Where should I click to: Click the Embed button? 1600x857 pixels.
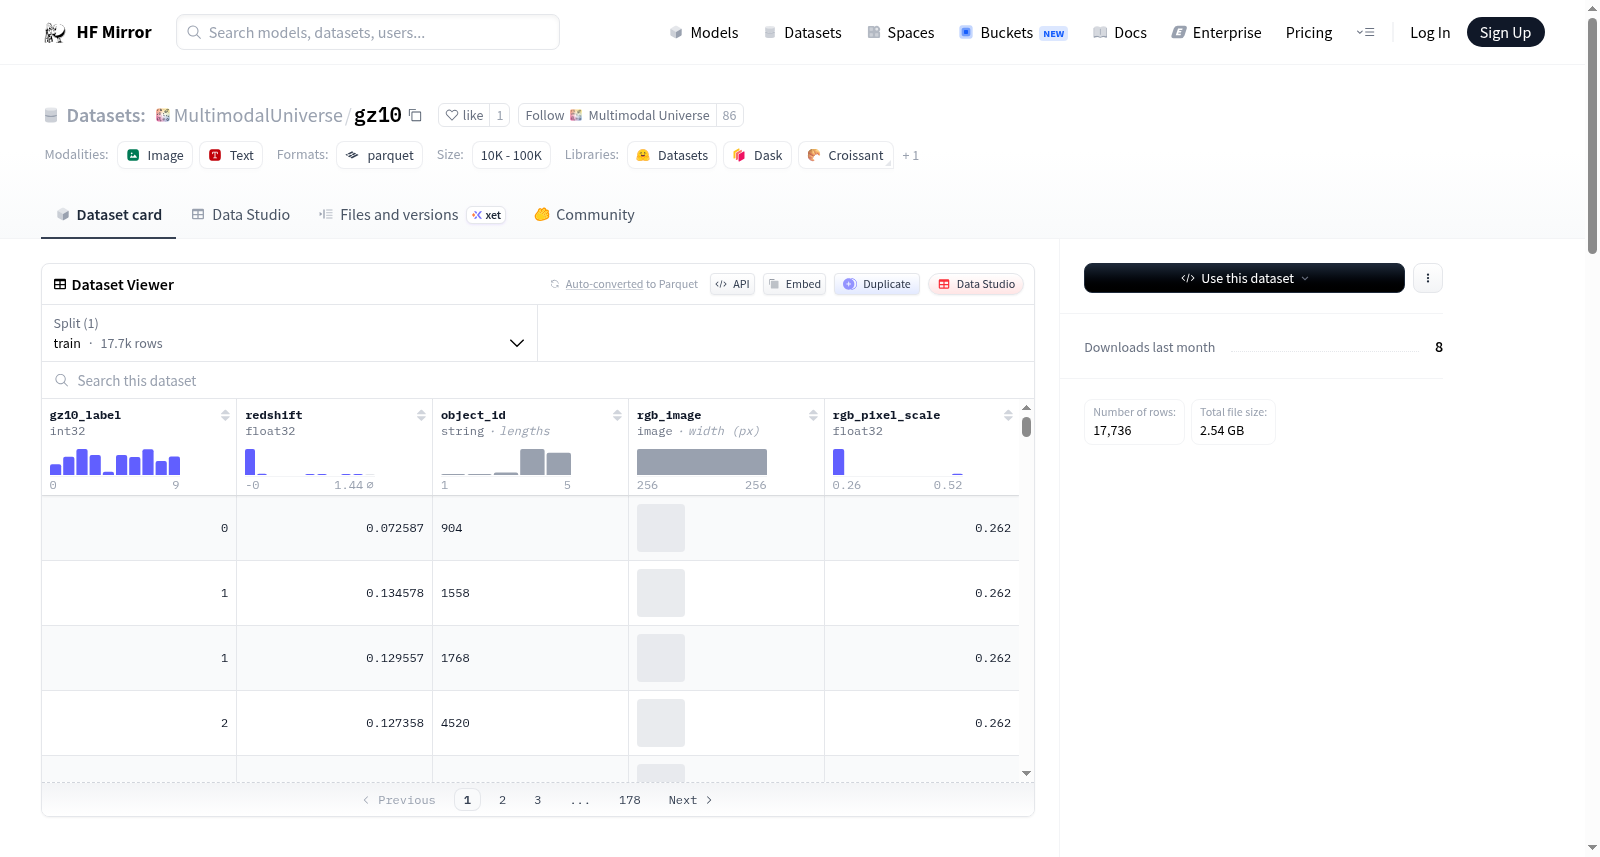pyautogui.click(x=795, y=284)
